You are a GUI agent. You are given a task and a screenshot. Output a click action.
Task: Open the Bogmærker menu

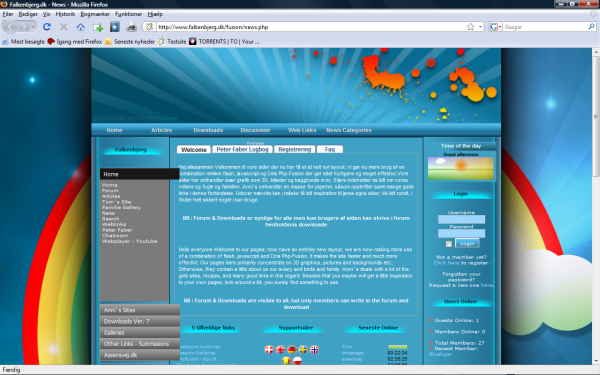[95, 14]
